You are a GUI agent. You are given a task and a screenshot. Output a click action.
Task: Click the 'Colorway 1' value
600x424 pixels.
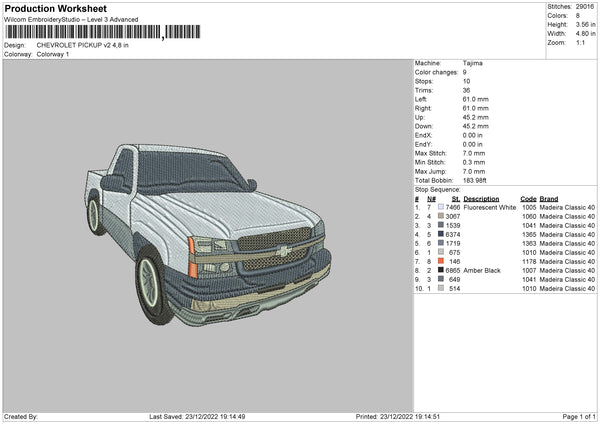53,54
